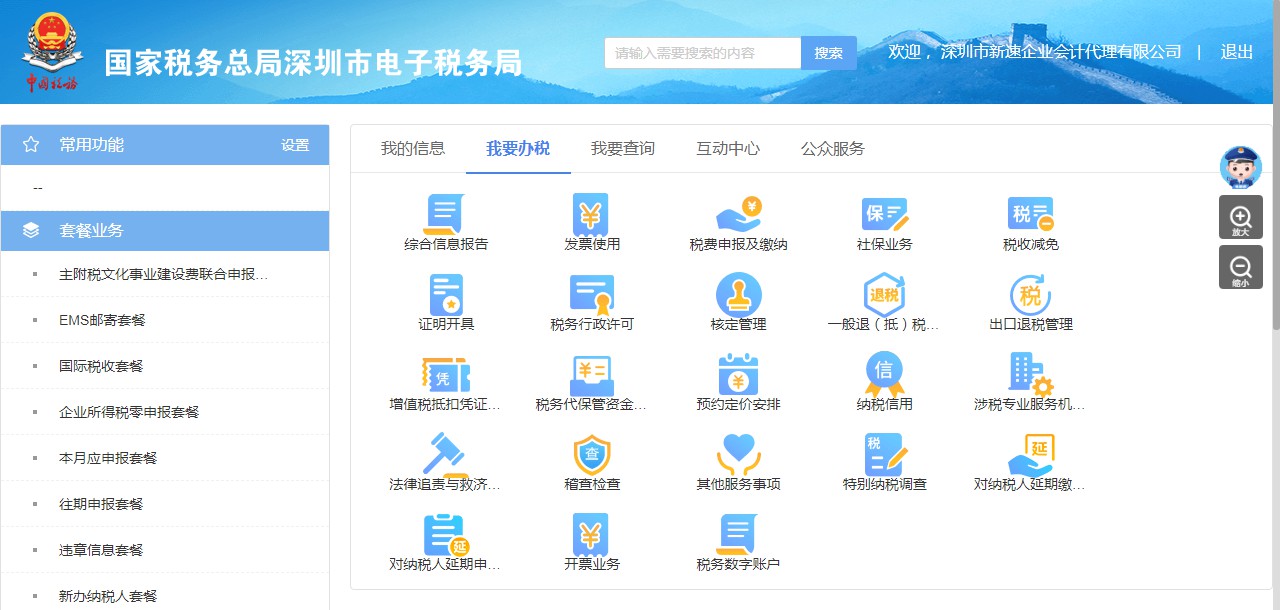Click the 证明开具 certificate icon
The width and height of the screenshot is (1280, 610).
(445, 295)
